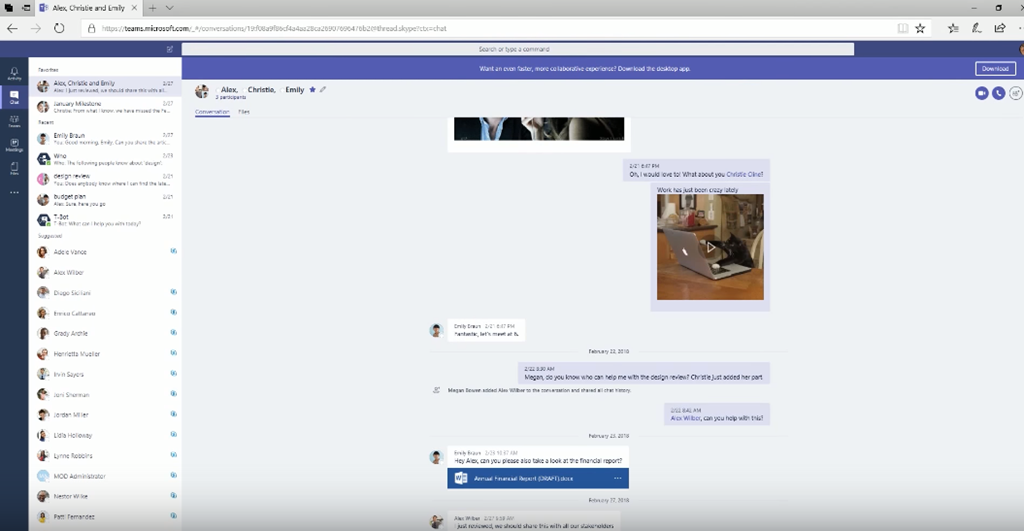The height and width of the screenshot is (531, 1024).
Task: Start an audio call with the group
Action: point(998,93)
